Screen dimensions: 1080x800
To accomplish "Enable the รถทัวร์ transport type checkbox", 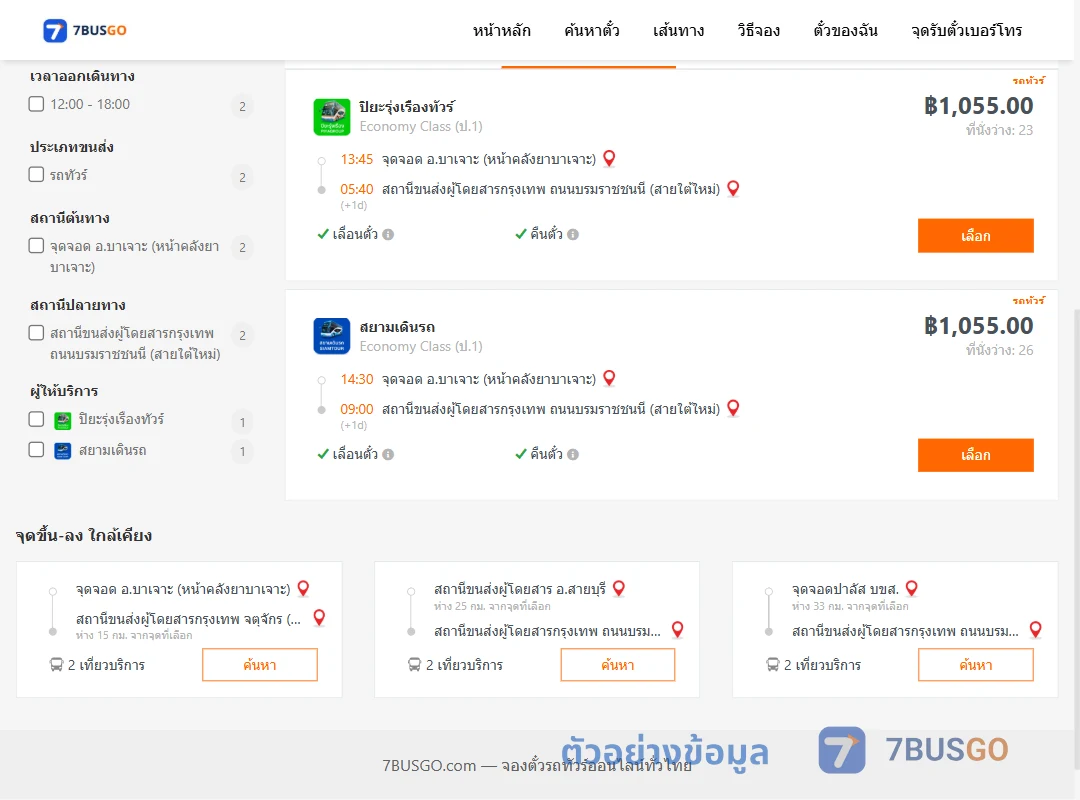I will point(37,174).
